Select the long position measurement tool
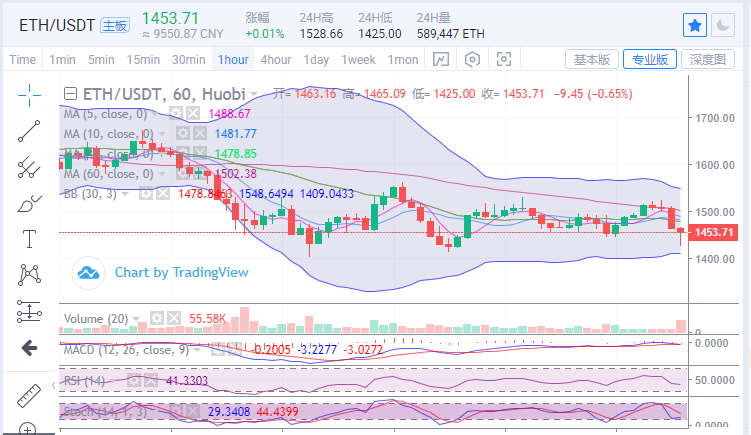The height and width of the screenshot is (435, 751). pos(29,311)
